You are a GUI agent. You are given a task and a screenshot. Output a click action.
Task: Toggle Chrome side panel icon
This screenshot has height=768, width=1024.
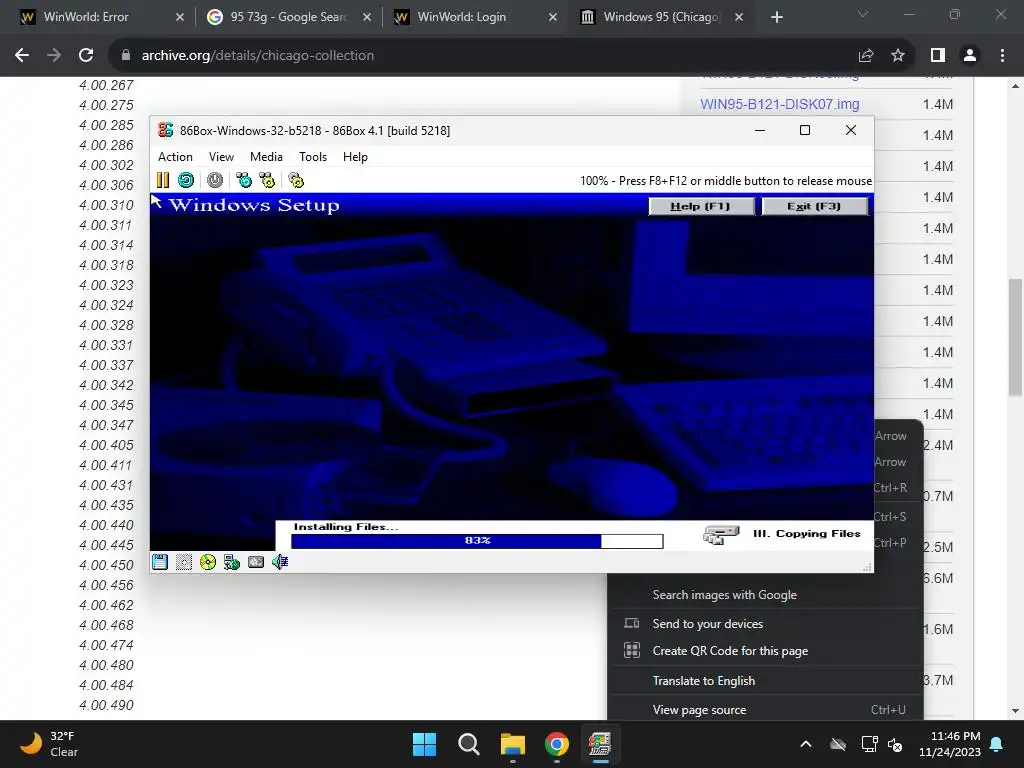pyautogui.click(x=938, y=56)
